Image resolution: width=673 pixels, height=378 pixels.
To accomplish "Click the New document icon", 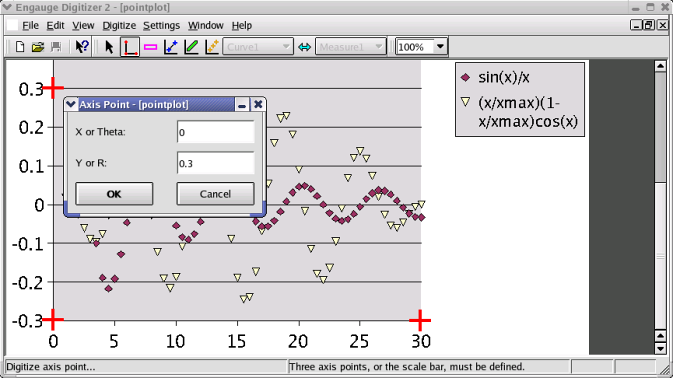I will tap(20, 47).
